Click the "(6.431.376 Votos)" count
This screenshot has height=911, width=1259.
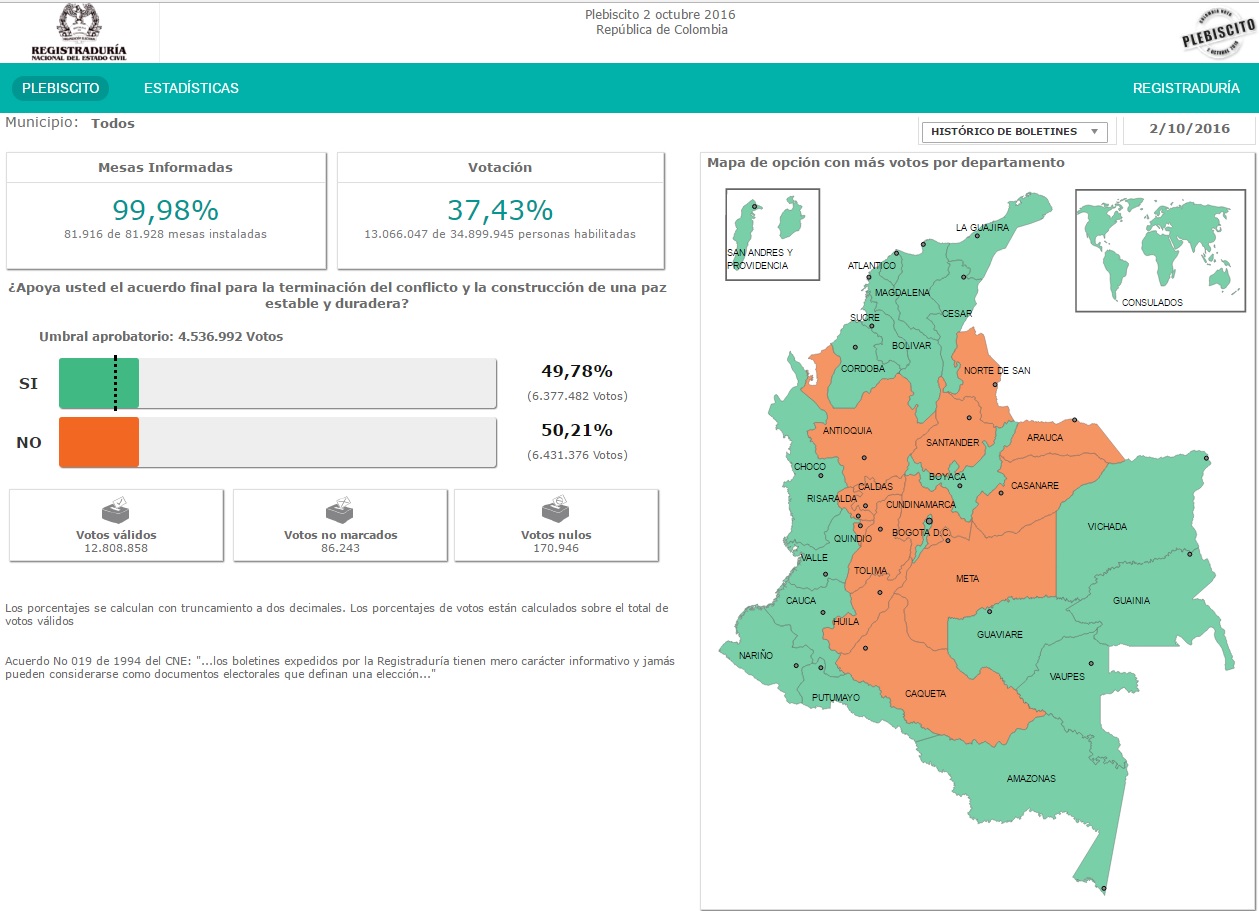tap(578, 455)
